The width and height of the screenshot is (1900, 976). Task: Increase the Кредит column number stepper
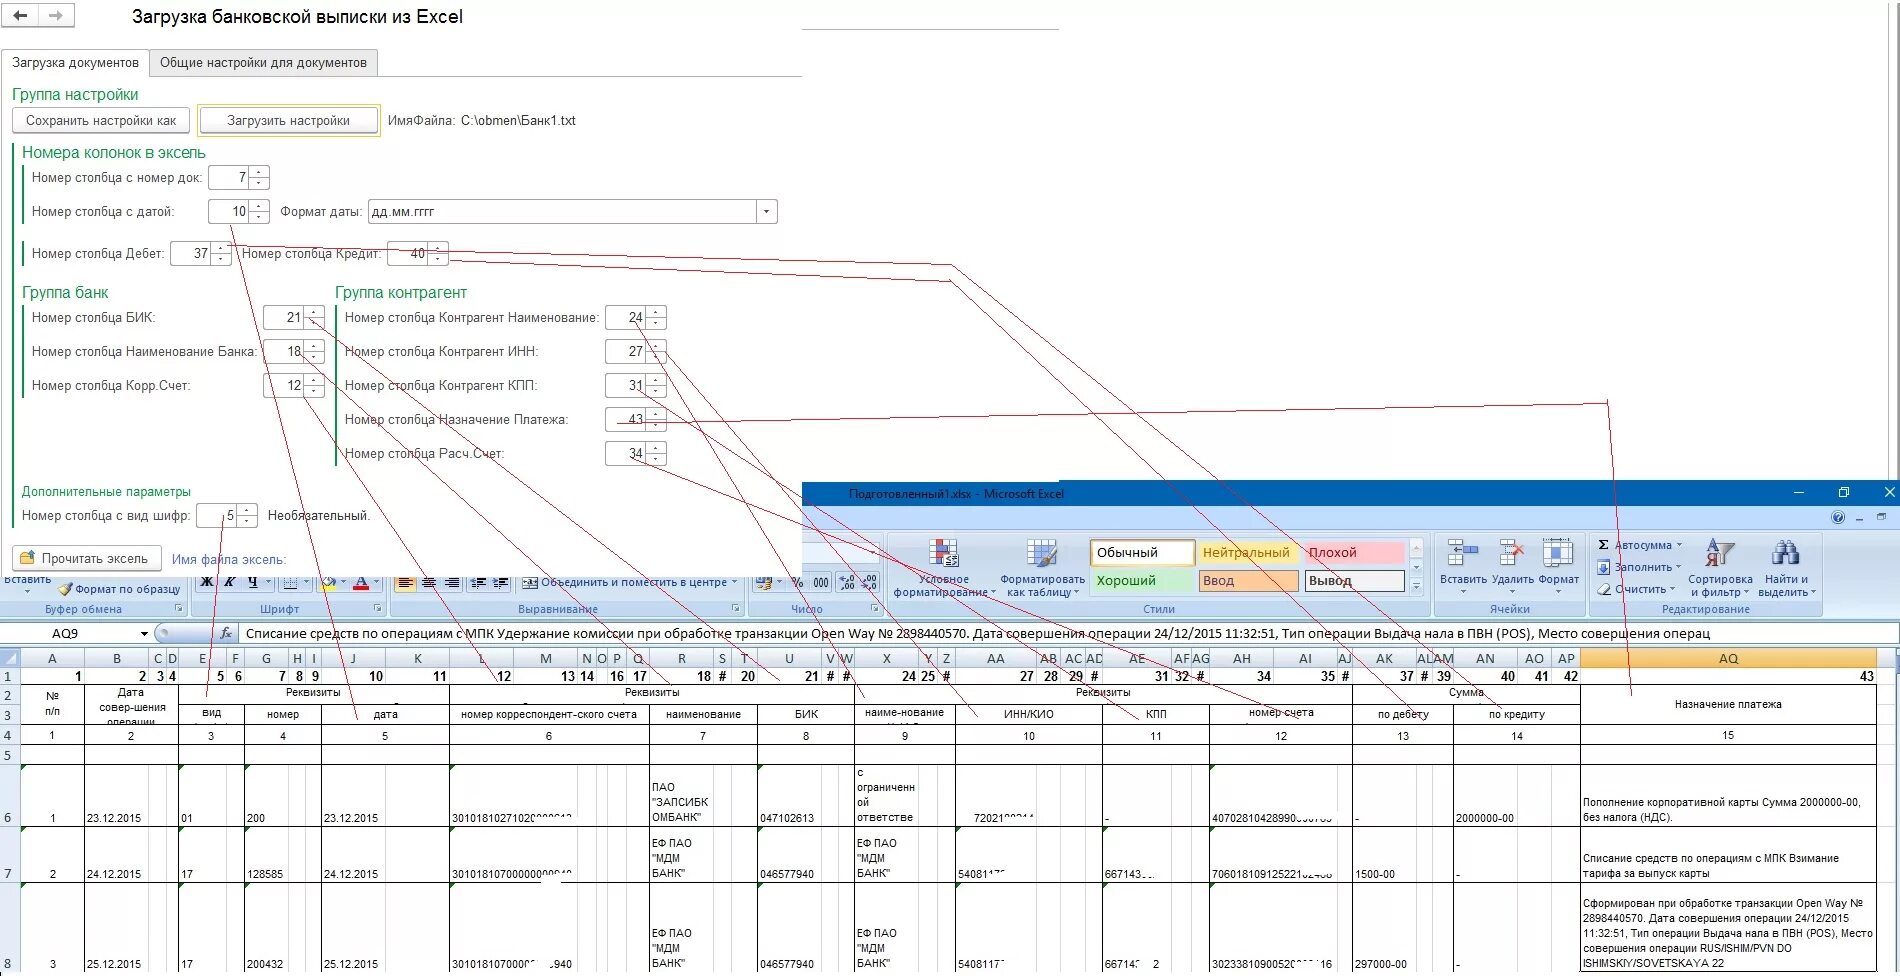point(437,248)
